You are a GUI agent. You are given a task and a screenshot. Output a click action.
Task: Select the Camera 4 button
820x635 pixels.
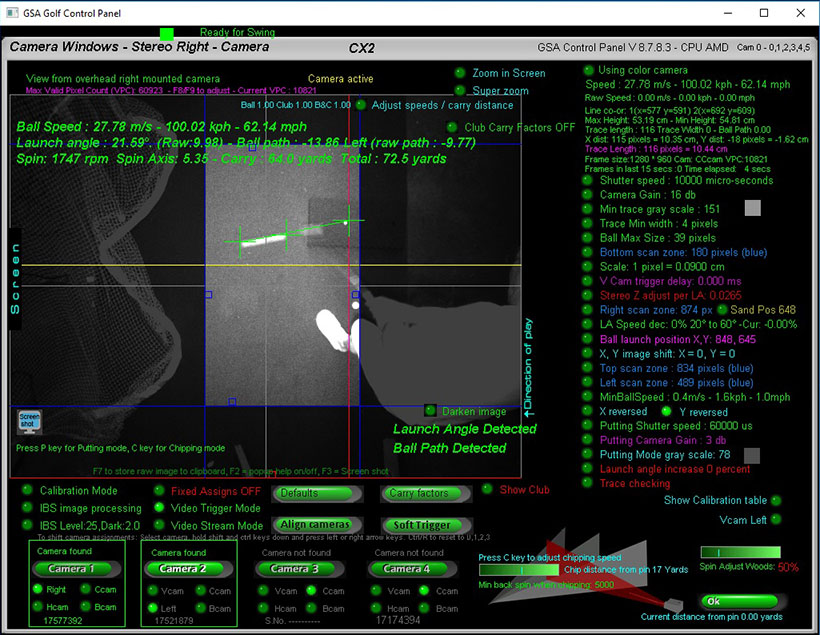coord(412,569)
